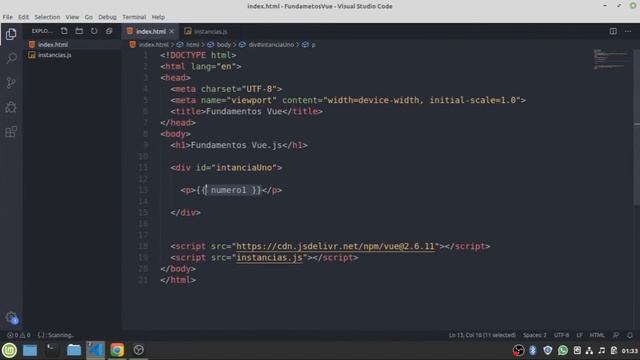Open the Terminal menu

click(x=134, y=17)
